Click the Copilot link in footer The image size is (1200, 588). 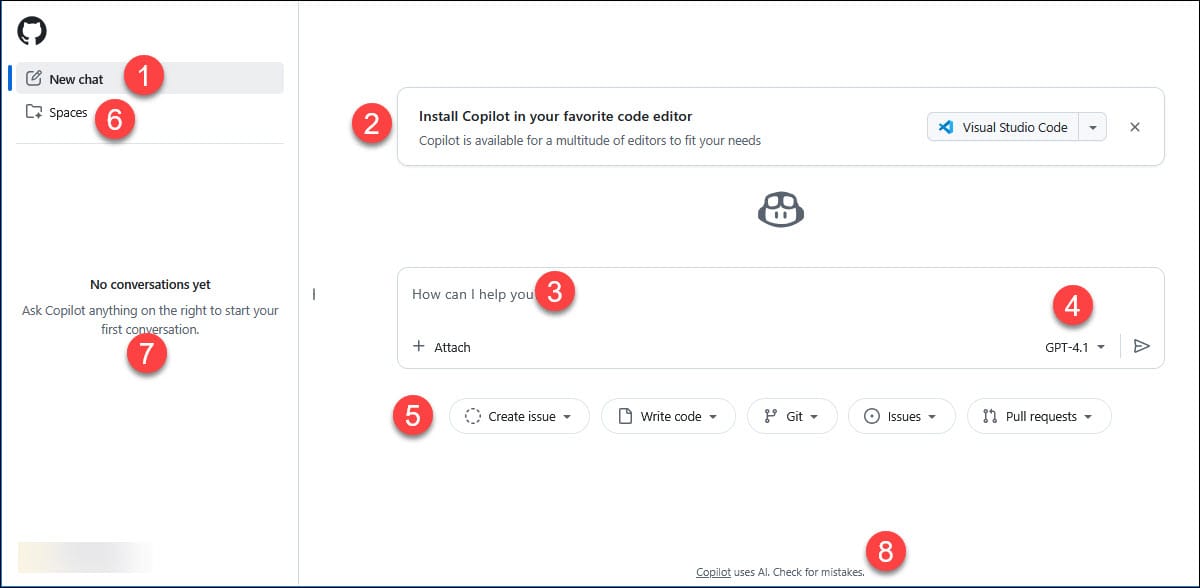714,572
